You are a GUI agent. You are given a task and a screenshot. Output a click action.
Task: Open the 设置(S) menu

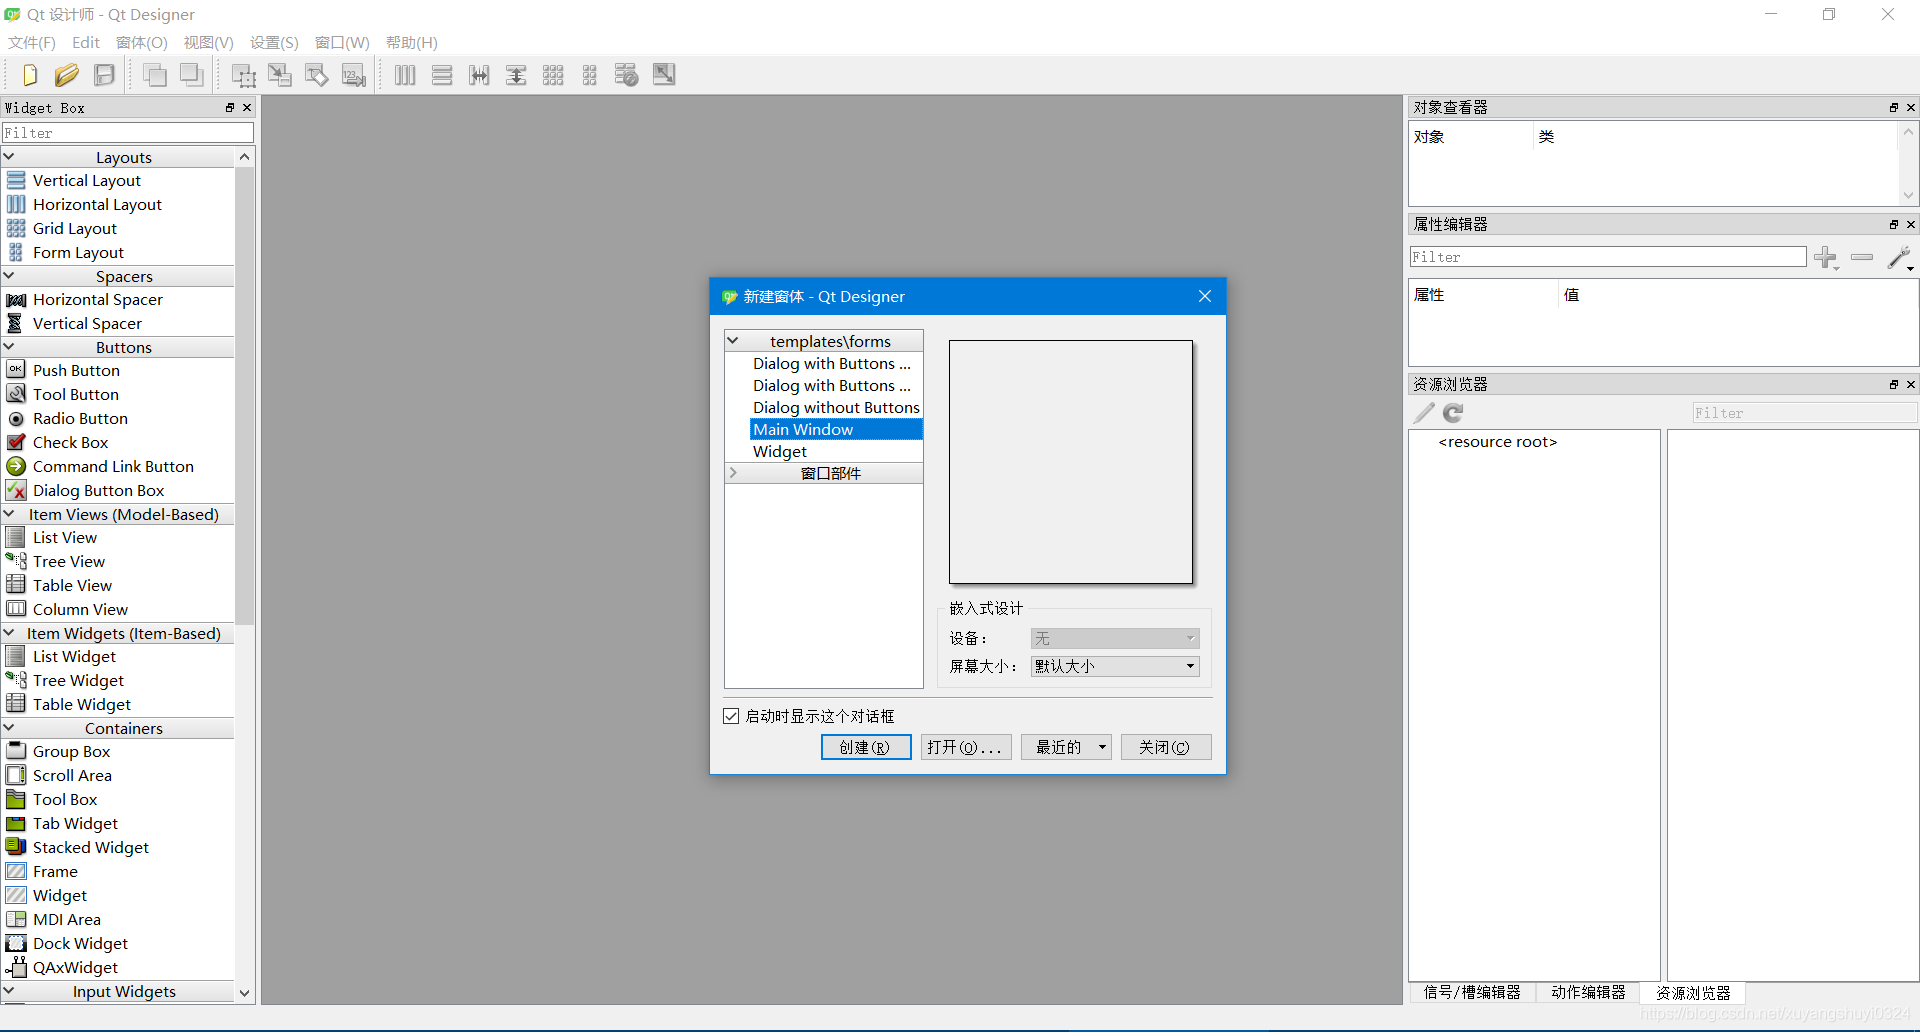pyautogui.click(x=275, y=43)
